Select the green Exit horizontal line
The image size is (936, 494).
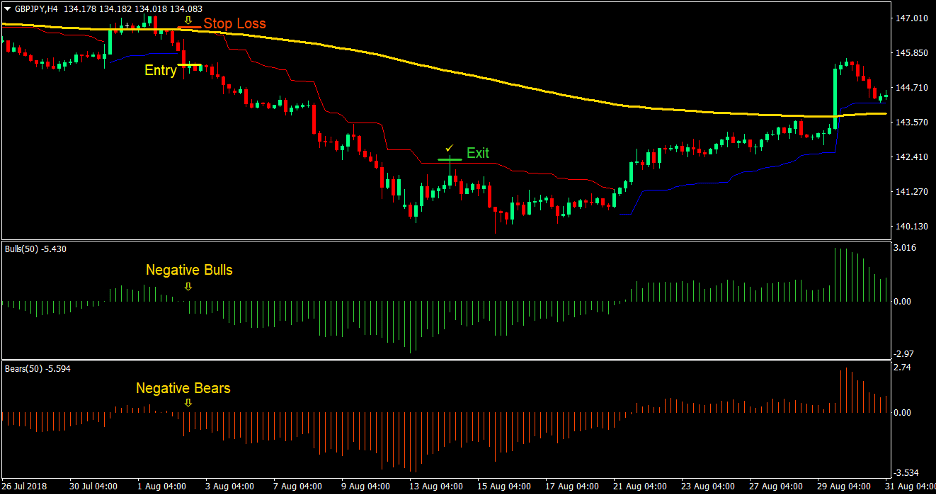click(x=449, y=160)
